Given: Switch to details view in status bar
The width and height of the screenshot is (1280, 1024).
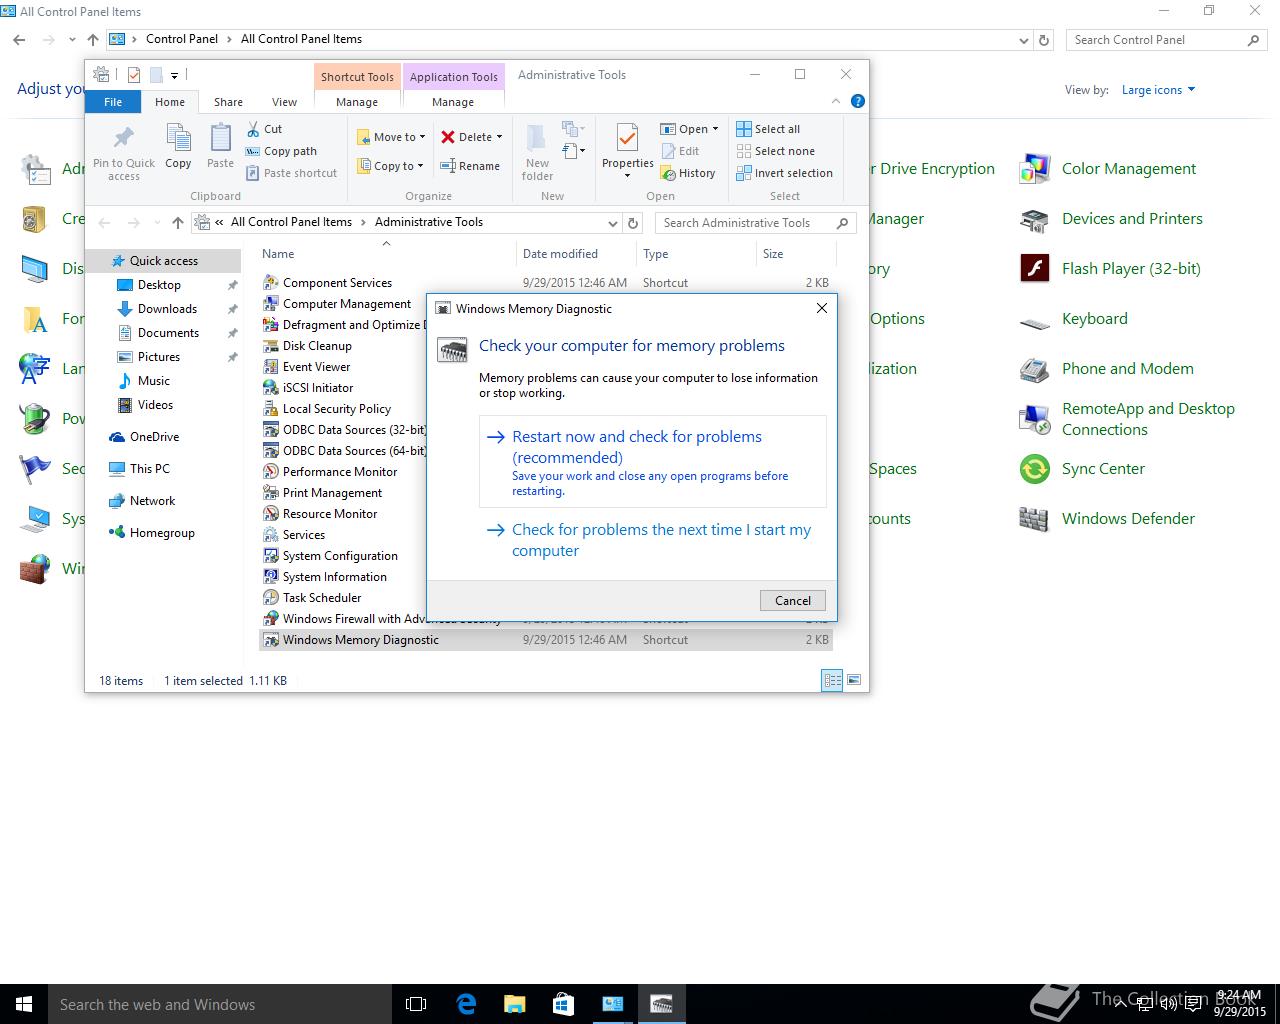Looking at the screenshot, I should 832,680.
